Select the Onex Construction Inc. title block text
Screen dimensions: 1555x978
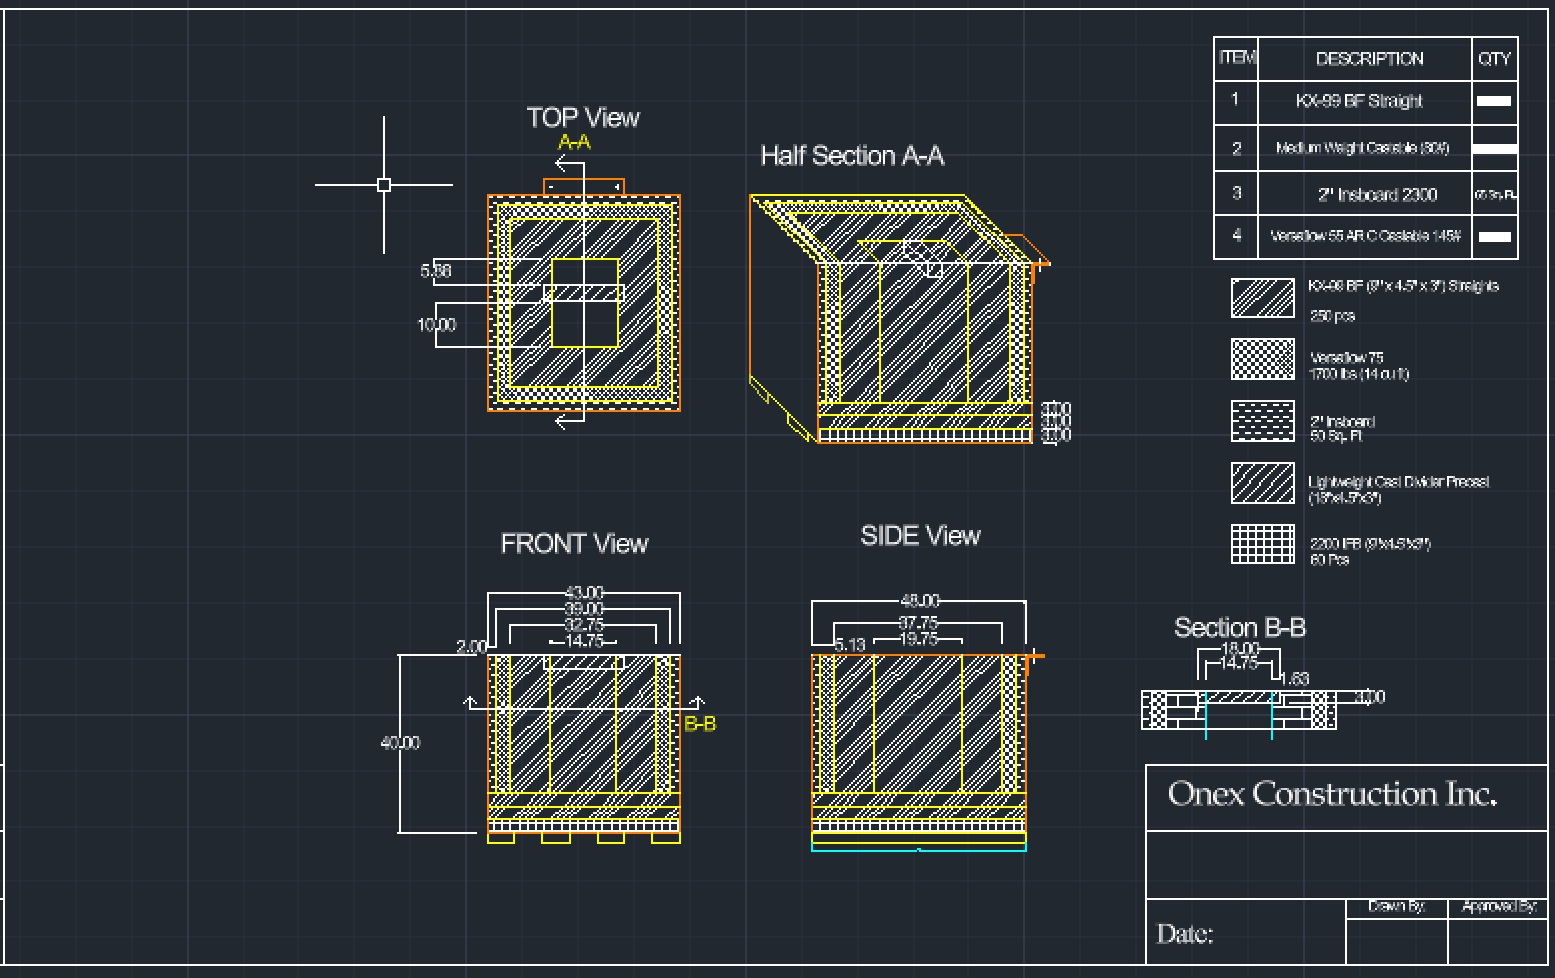1332,794
